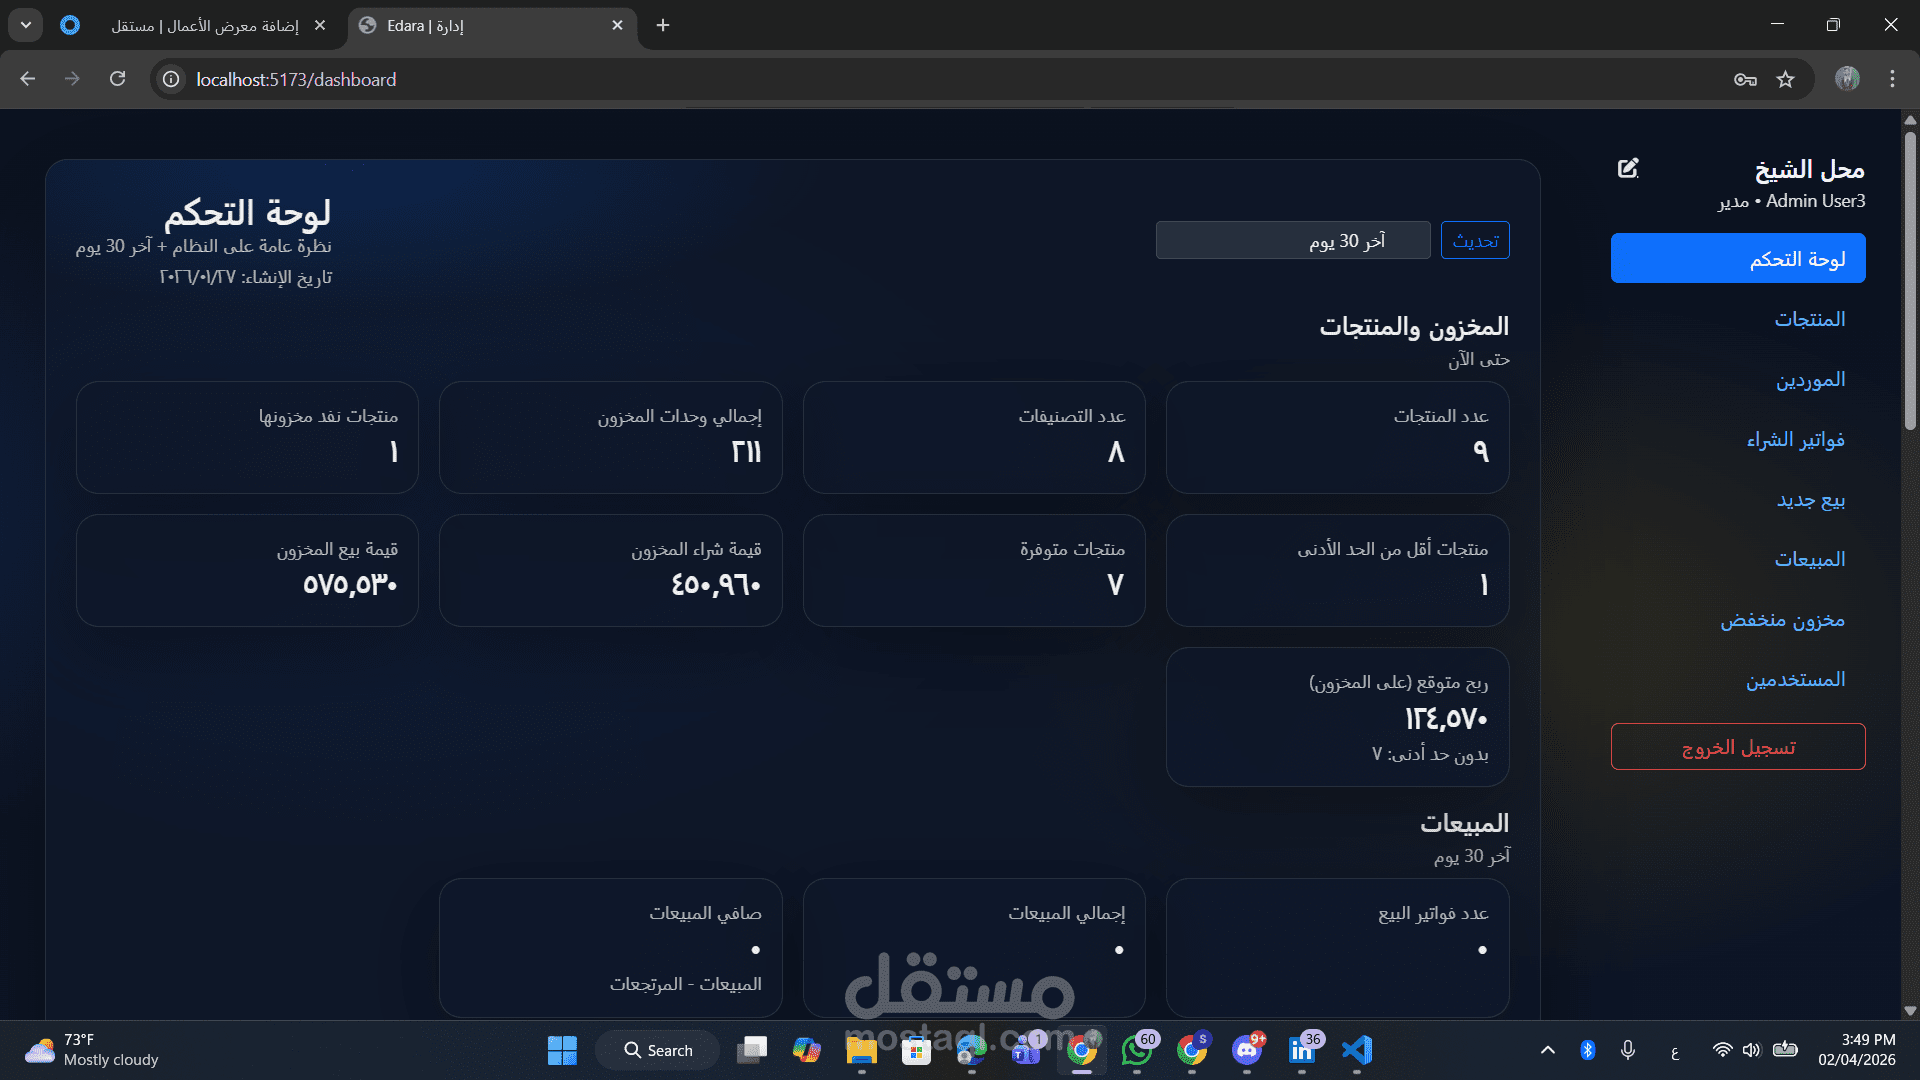Go to فواتير الشراء in sidebar
The width and height of the screenshot is (1920, 1080).
click(1795, 440)
